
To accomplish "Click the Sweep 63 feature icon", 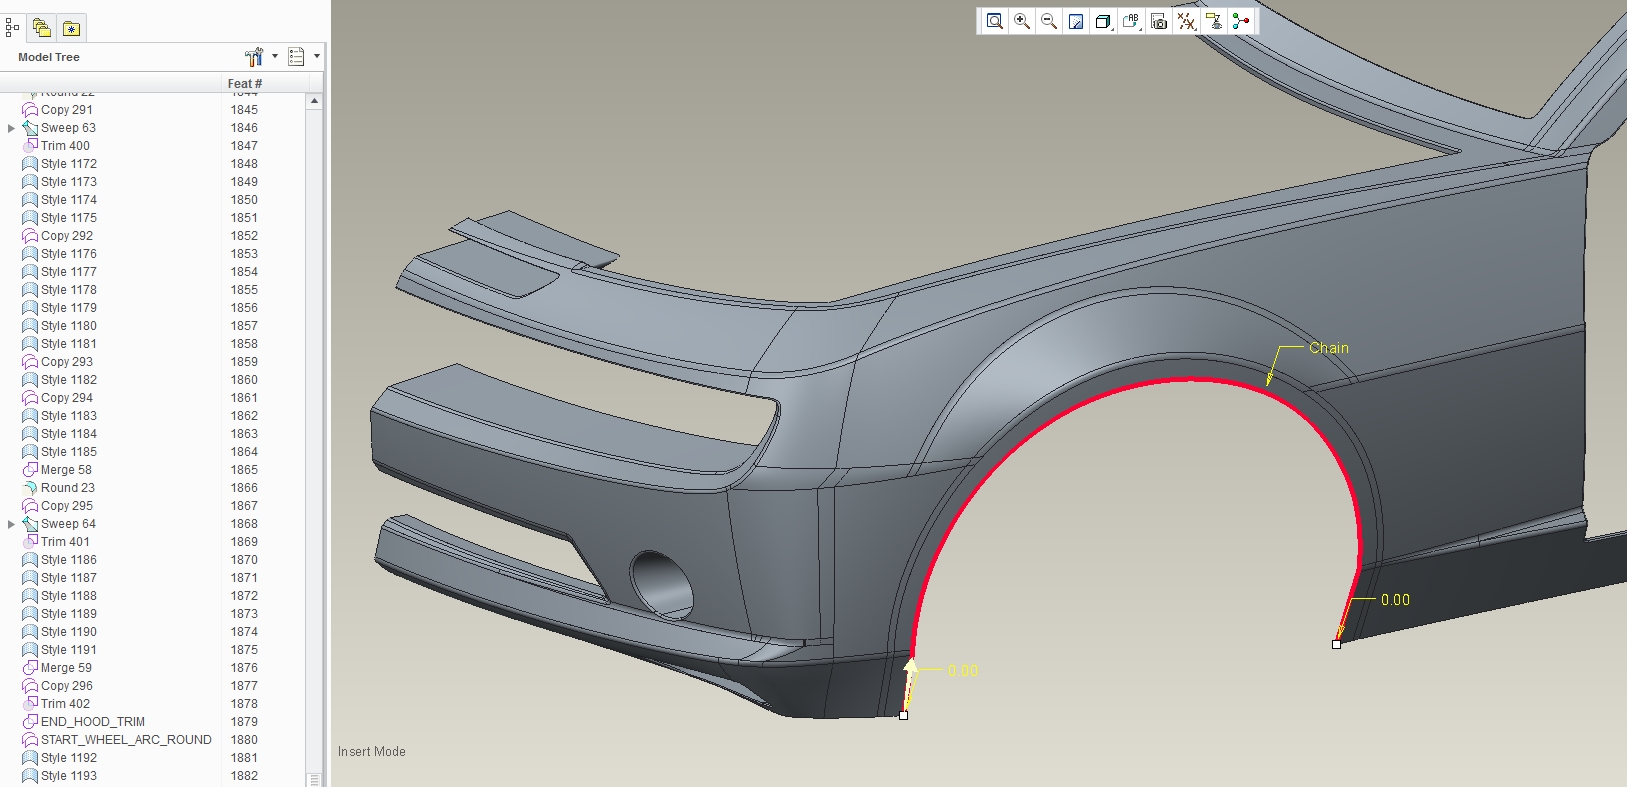I will pyautogui.click(x=30, y=128).
